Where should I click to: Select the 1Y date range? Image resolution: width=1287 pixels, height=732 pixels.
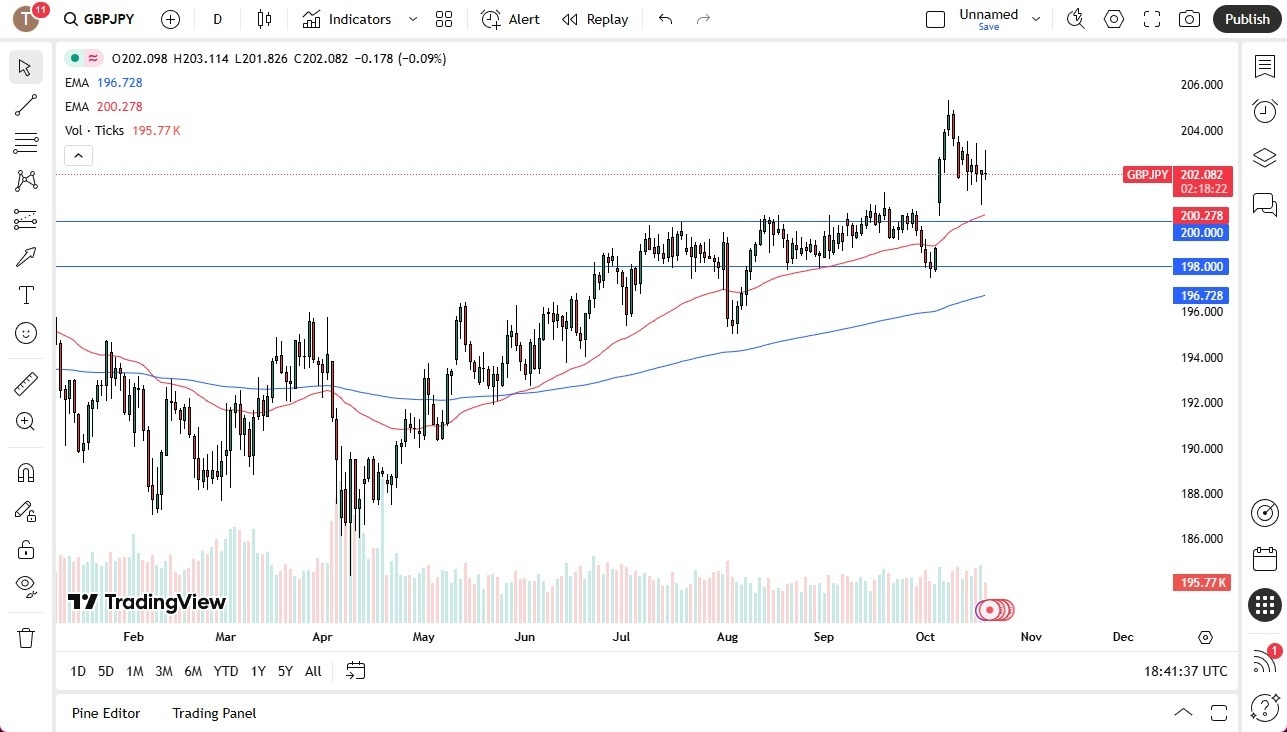(257, 671)
